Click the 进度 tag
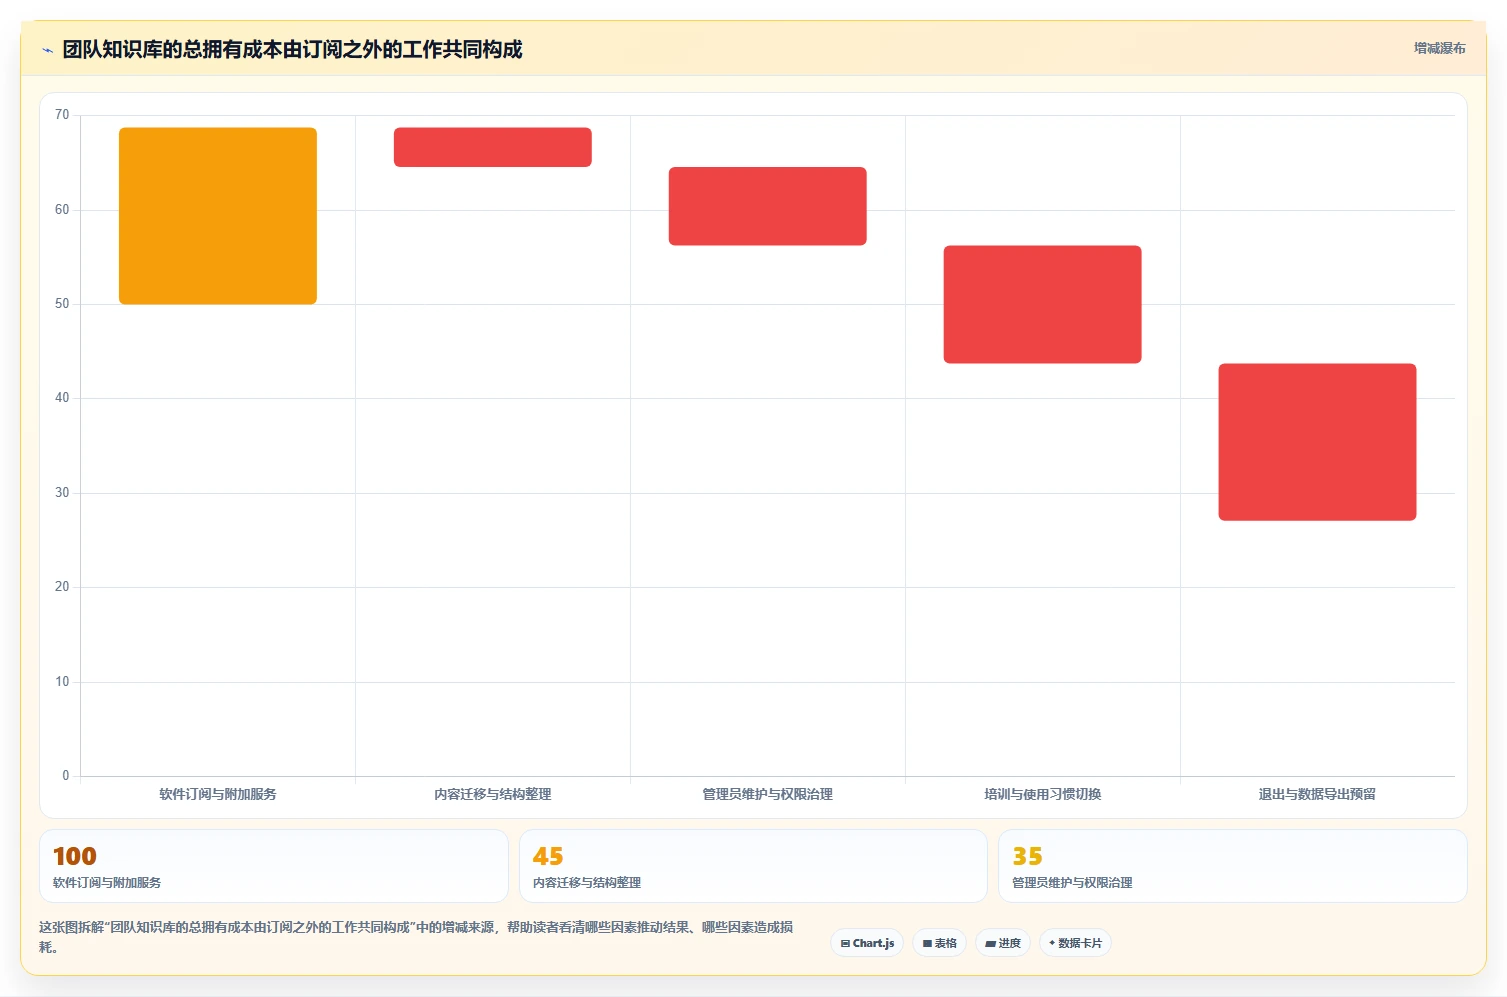1507x997 pixels. point(1003,943)
